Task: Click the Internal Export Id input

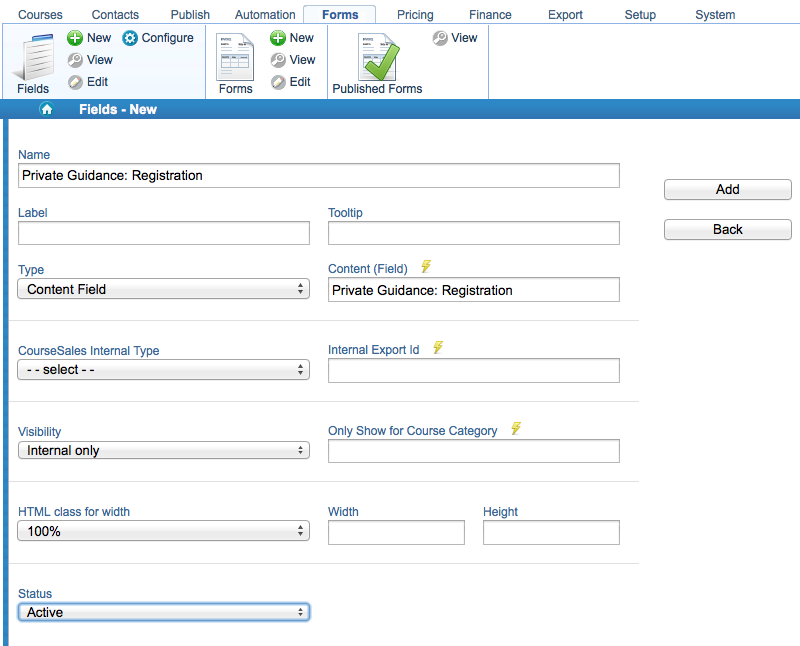Action: point(474,370)
